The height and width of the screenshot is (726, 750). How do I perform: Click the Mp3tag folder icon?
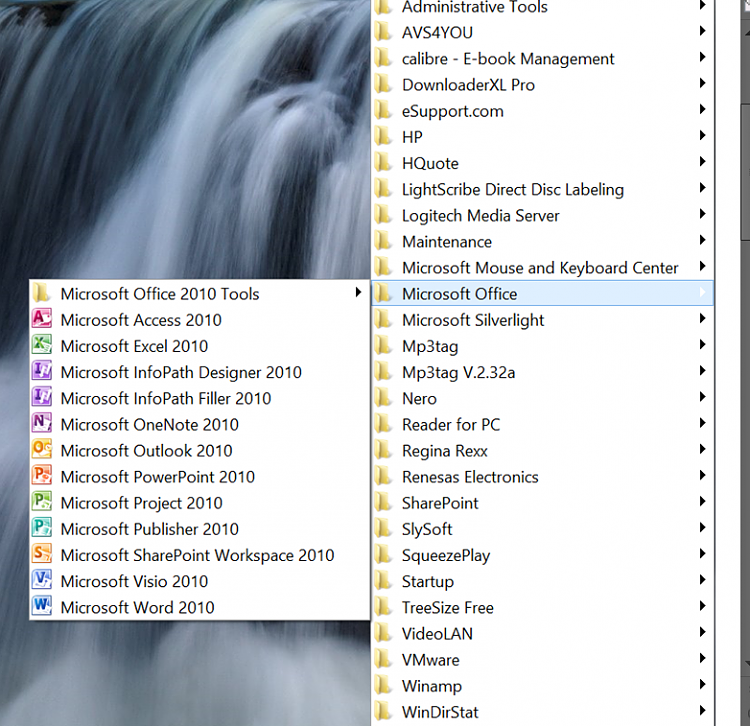click(383, 345)
